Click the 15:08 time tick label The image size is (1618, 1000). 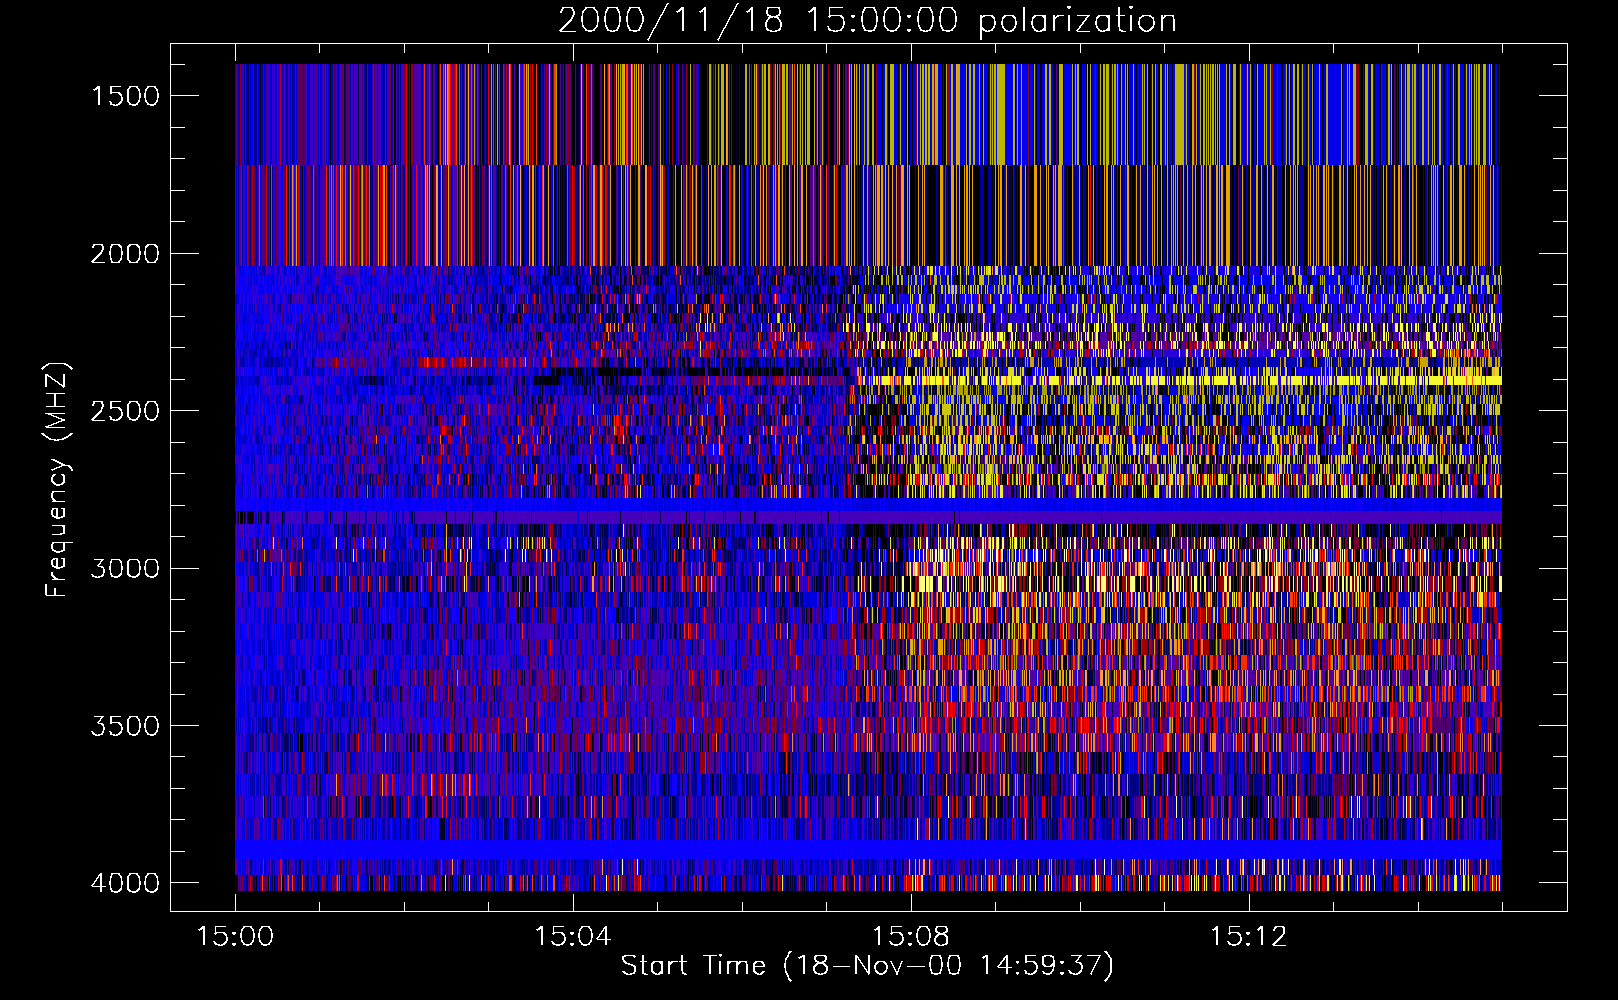(910, 937)
